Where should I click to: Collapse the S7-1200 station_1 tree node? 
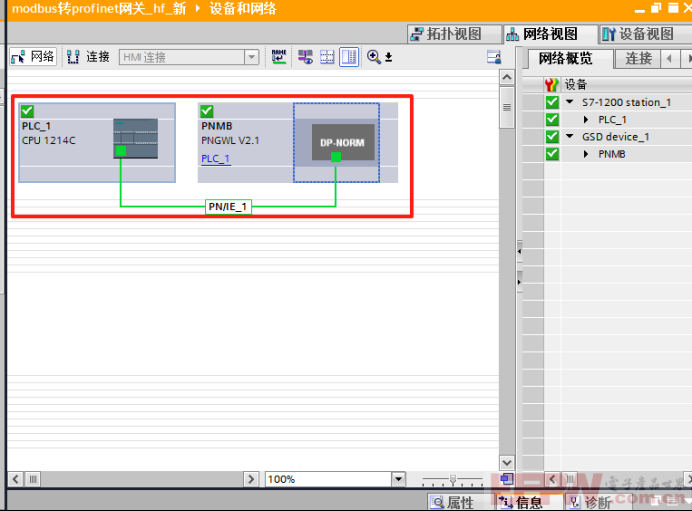coord(570,102)
